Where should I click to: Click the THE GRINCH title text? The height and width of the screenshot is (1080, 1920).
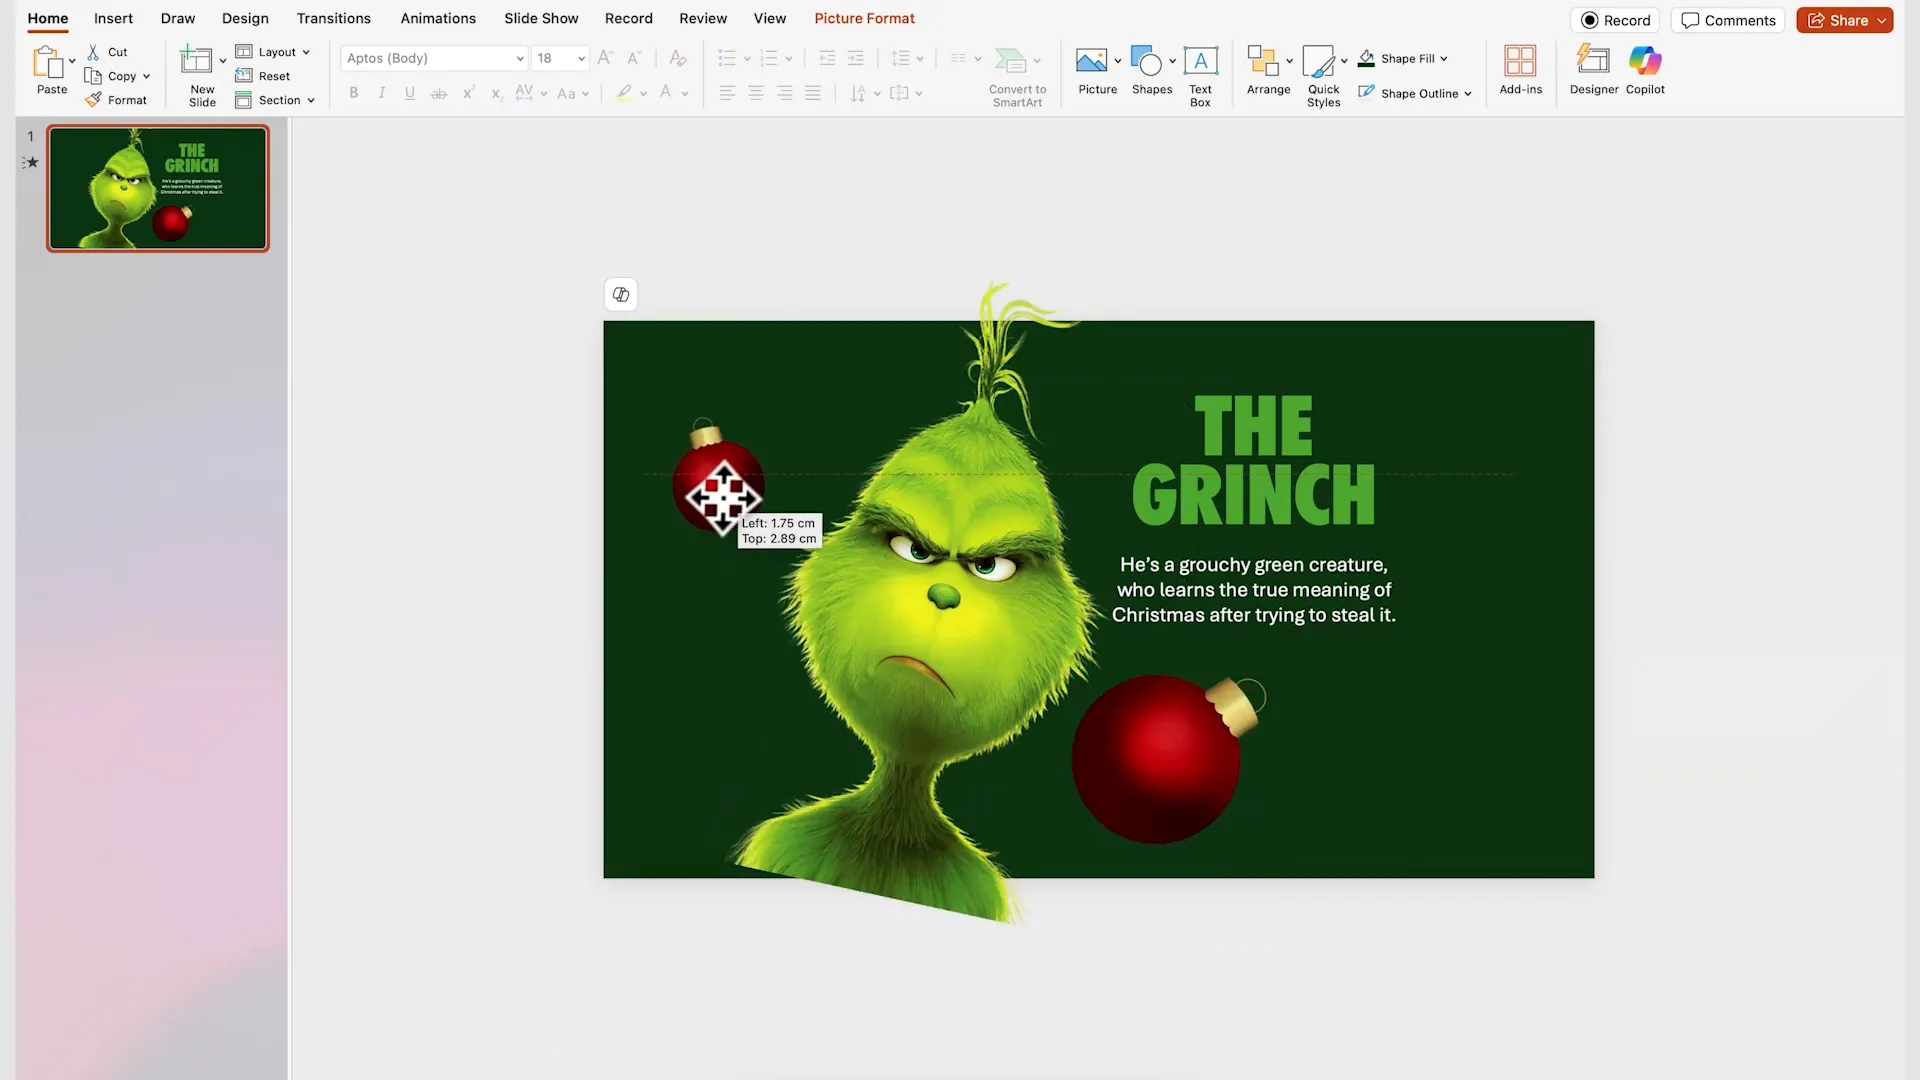coord(1253,460)
